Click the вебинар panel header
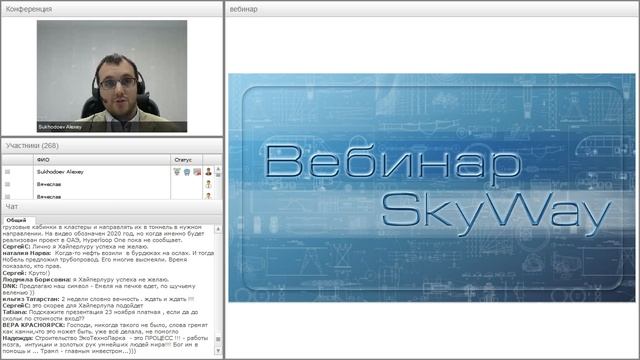 coord(432,9)
